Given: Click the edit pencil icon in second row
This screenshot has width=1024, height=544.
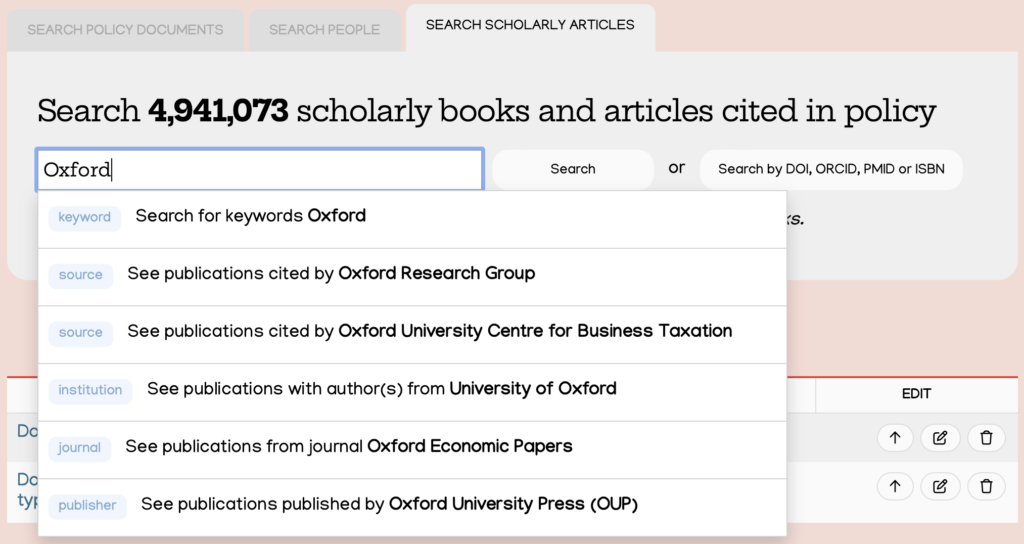Looking at the screenshot, I should (x=940, y=486).
